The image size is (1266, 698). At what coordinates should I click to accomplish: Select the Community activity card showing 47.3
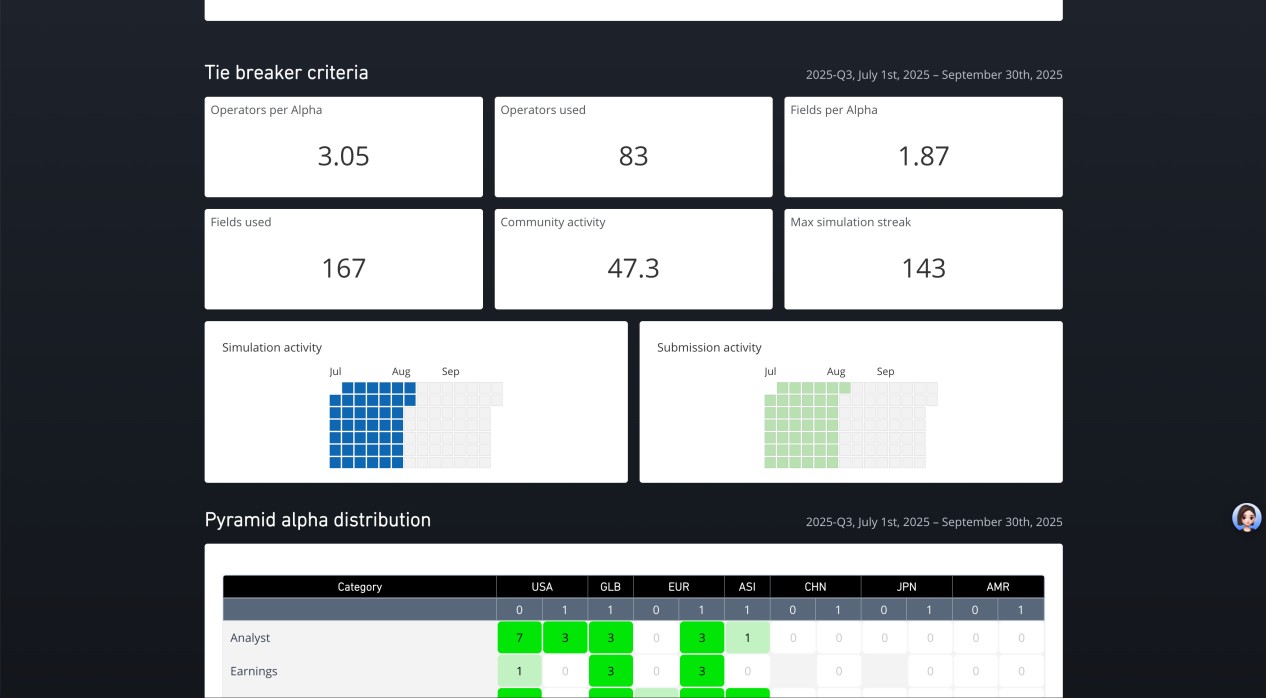tap(633, 259)
